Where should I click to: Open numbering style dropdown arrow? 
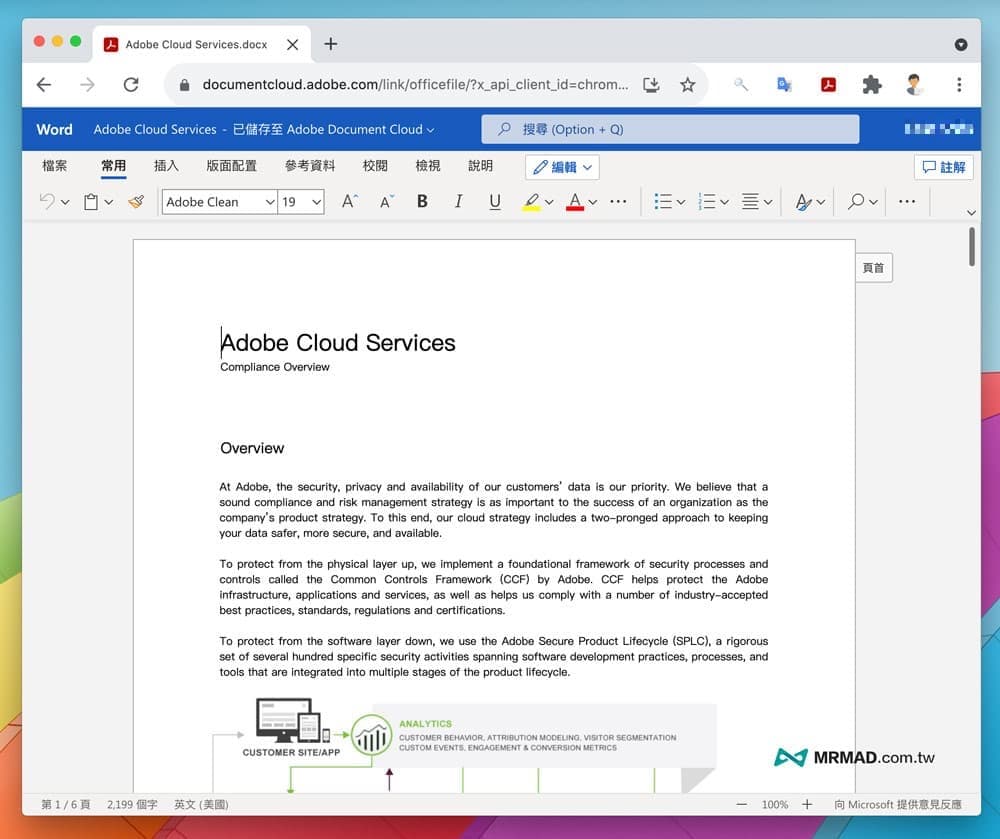724,202
